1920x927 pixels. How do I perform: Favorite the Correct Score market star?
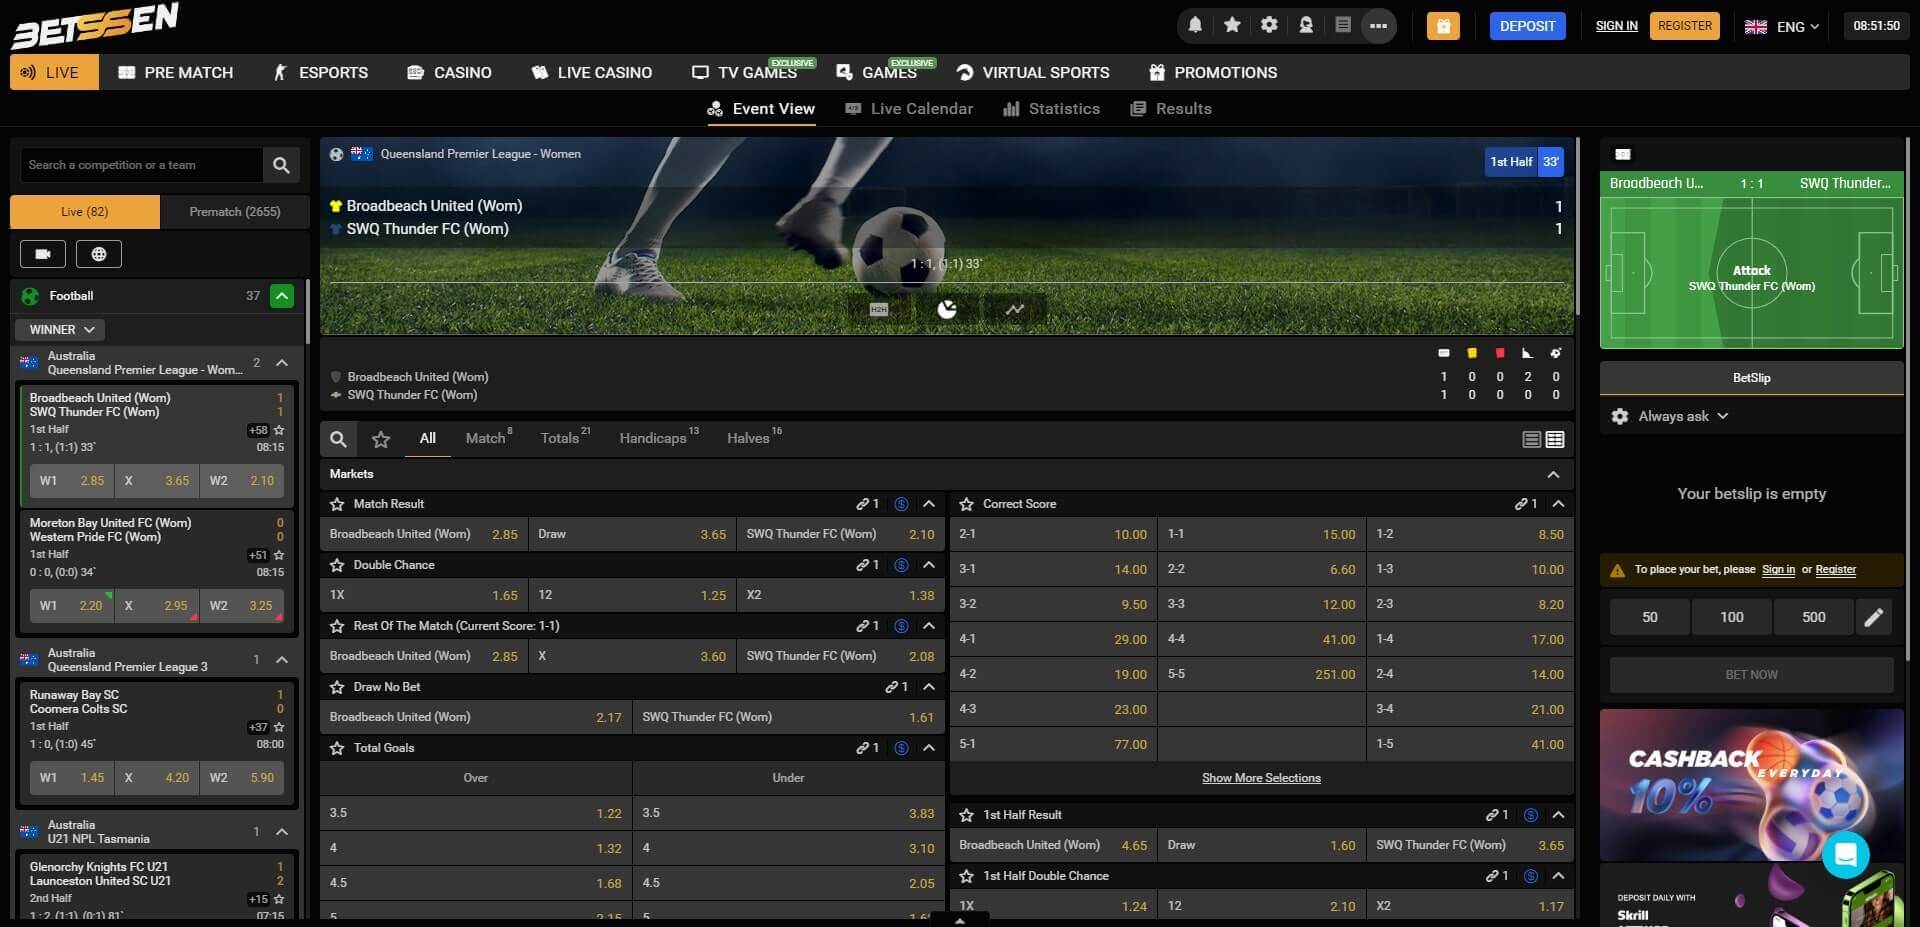coord(965,504)
